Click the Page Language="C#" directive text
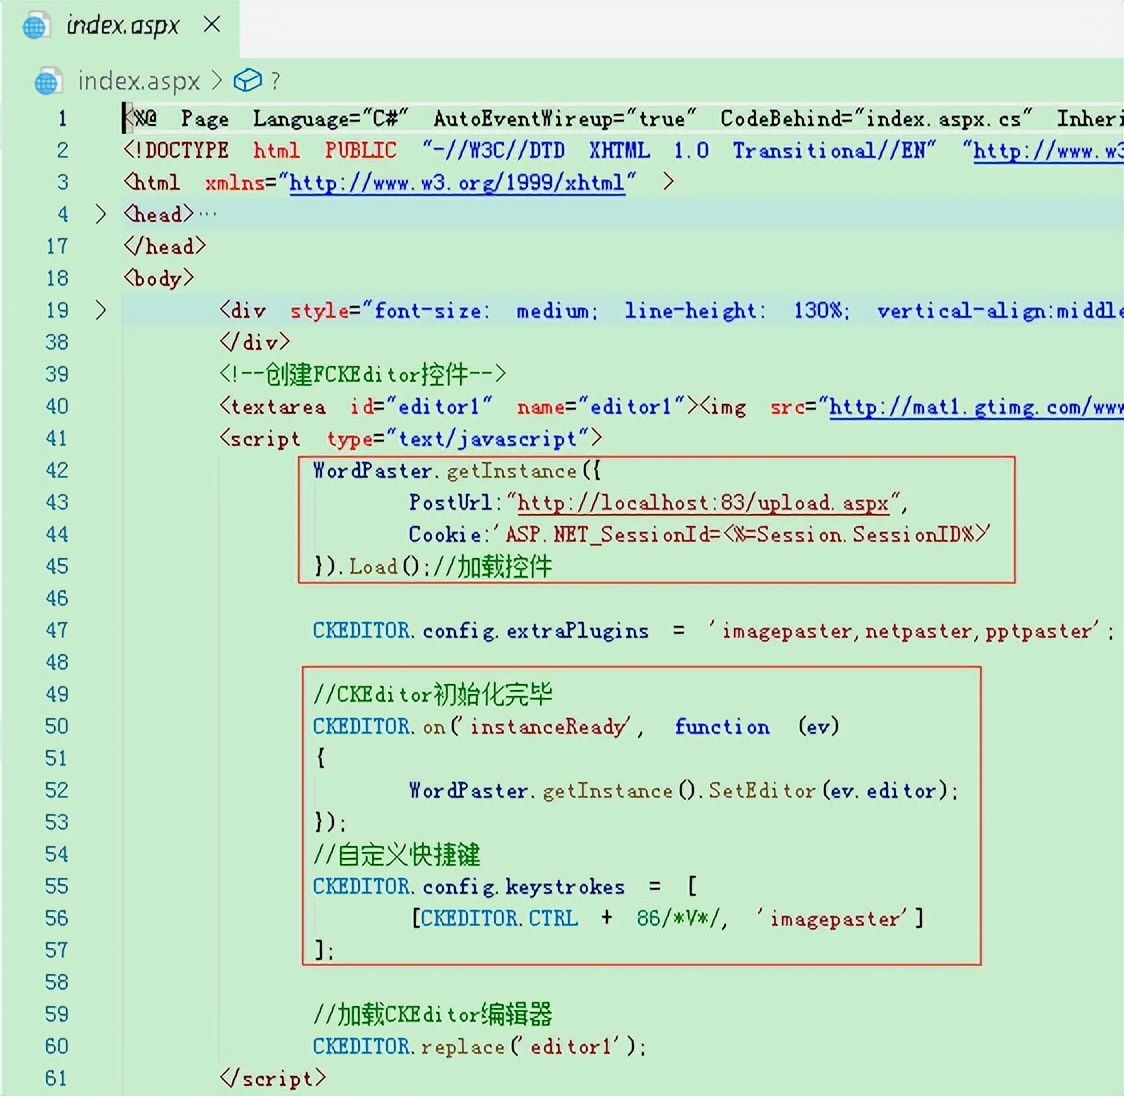Screen dimensions: 1124x1096 coord(294,119)
